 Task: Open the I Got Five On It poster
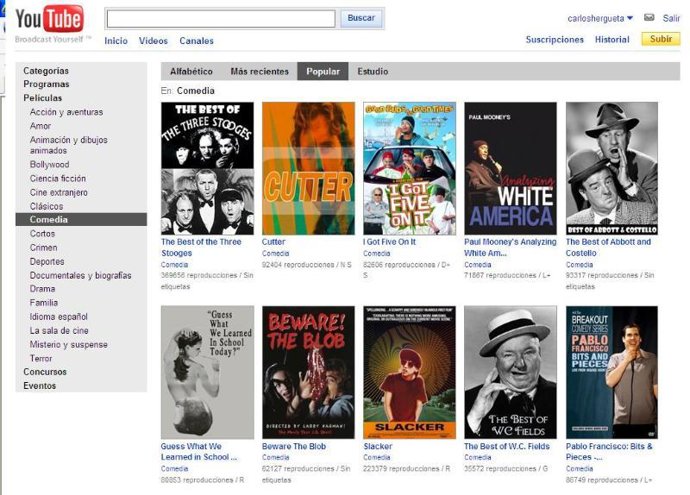(x=409, y=167)
